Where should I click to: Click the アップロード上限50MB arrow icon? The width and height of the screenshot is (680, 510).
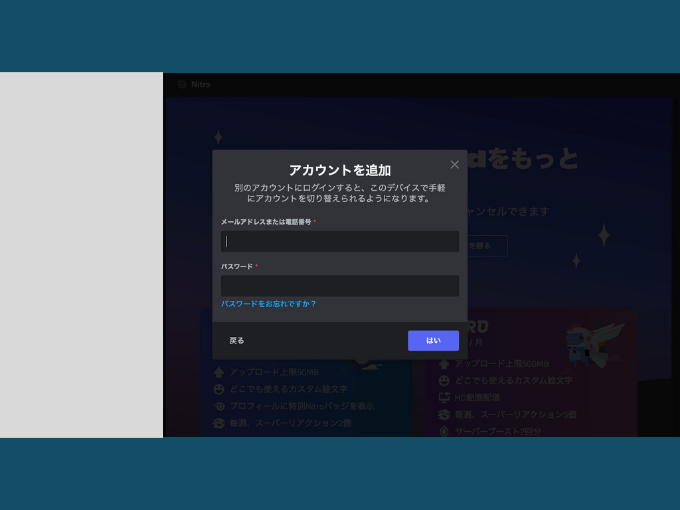click(219, 372)
